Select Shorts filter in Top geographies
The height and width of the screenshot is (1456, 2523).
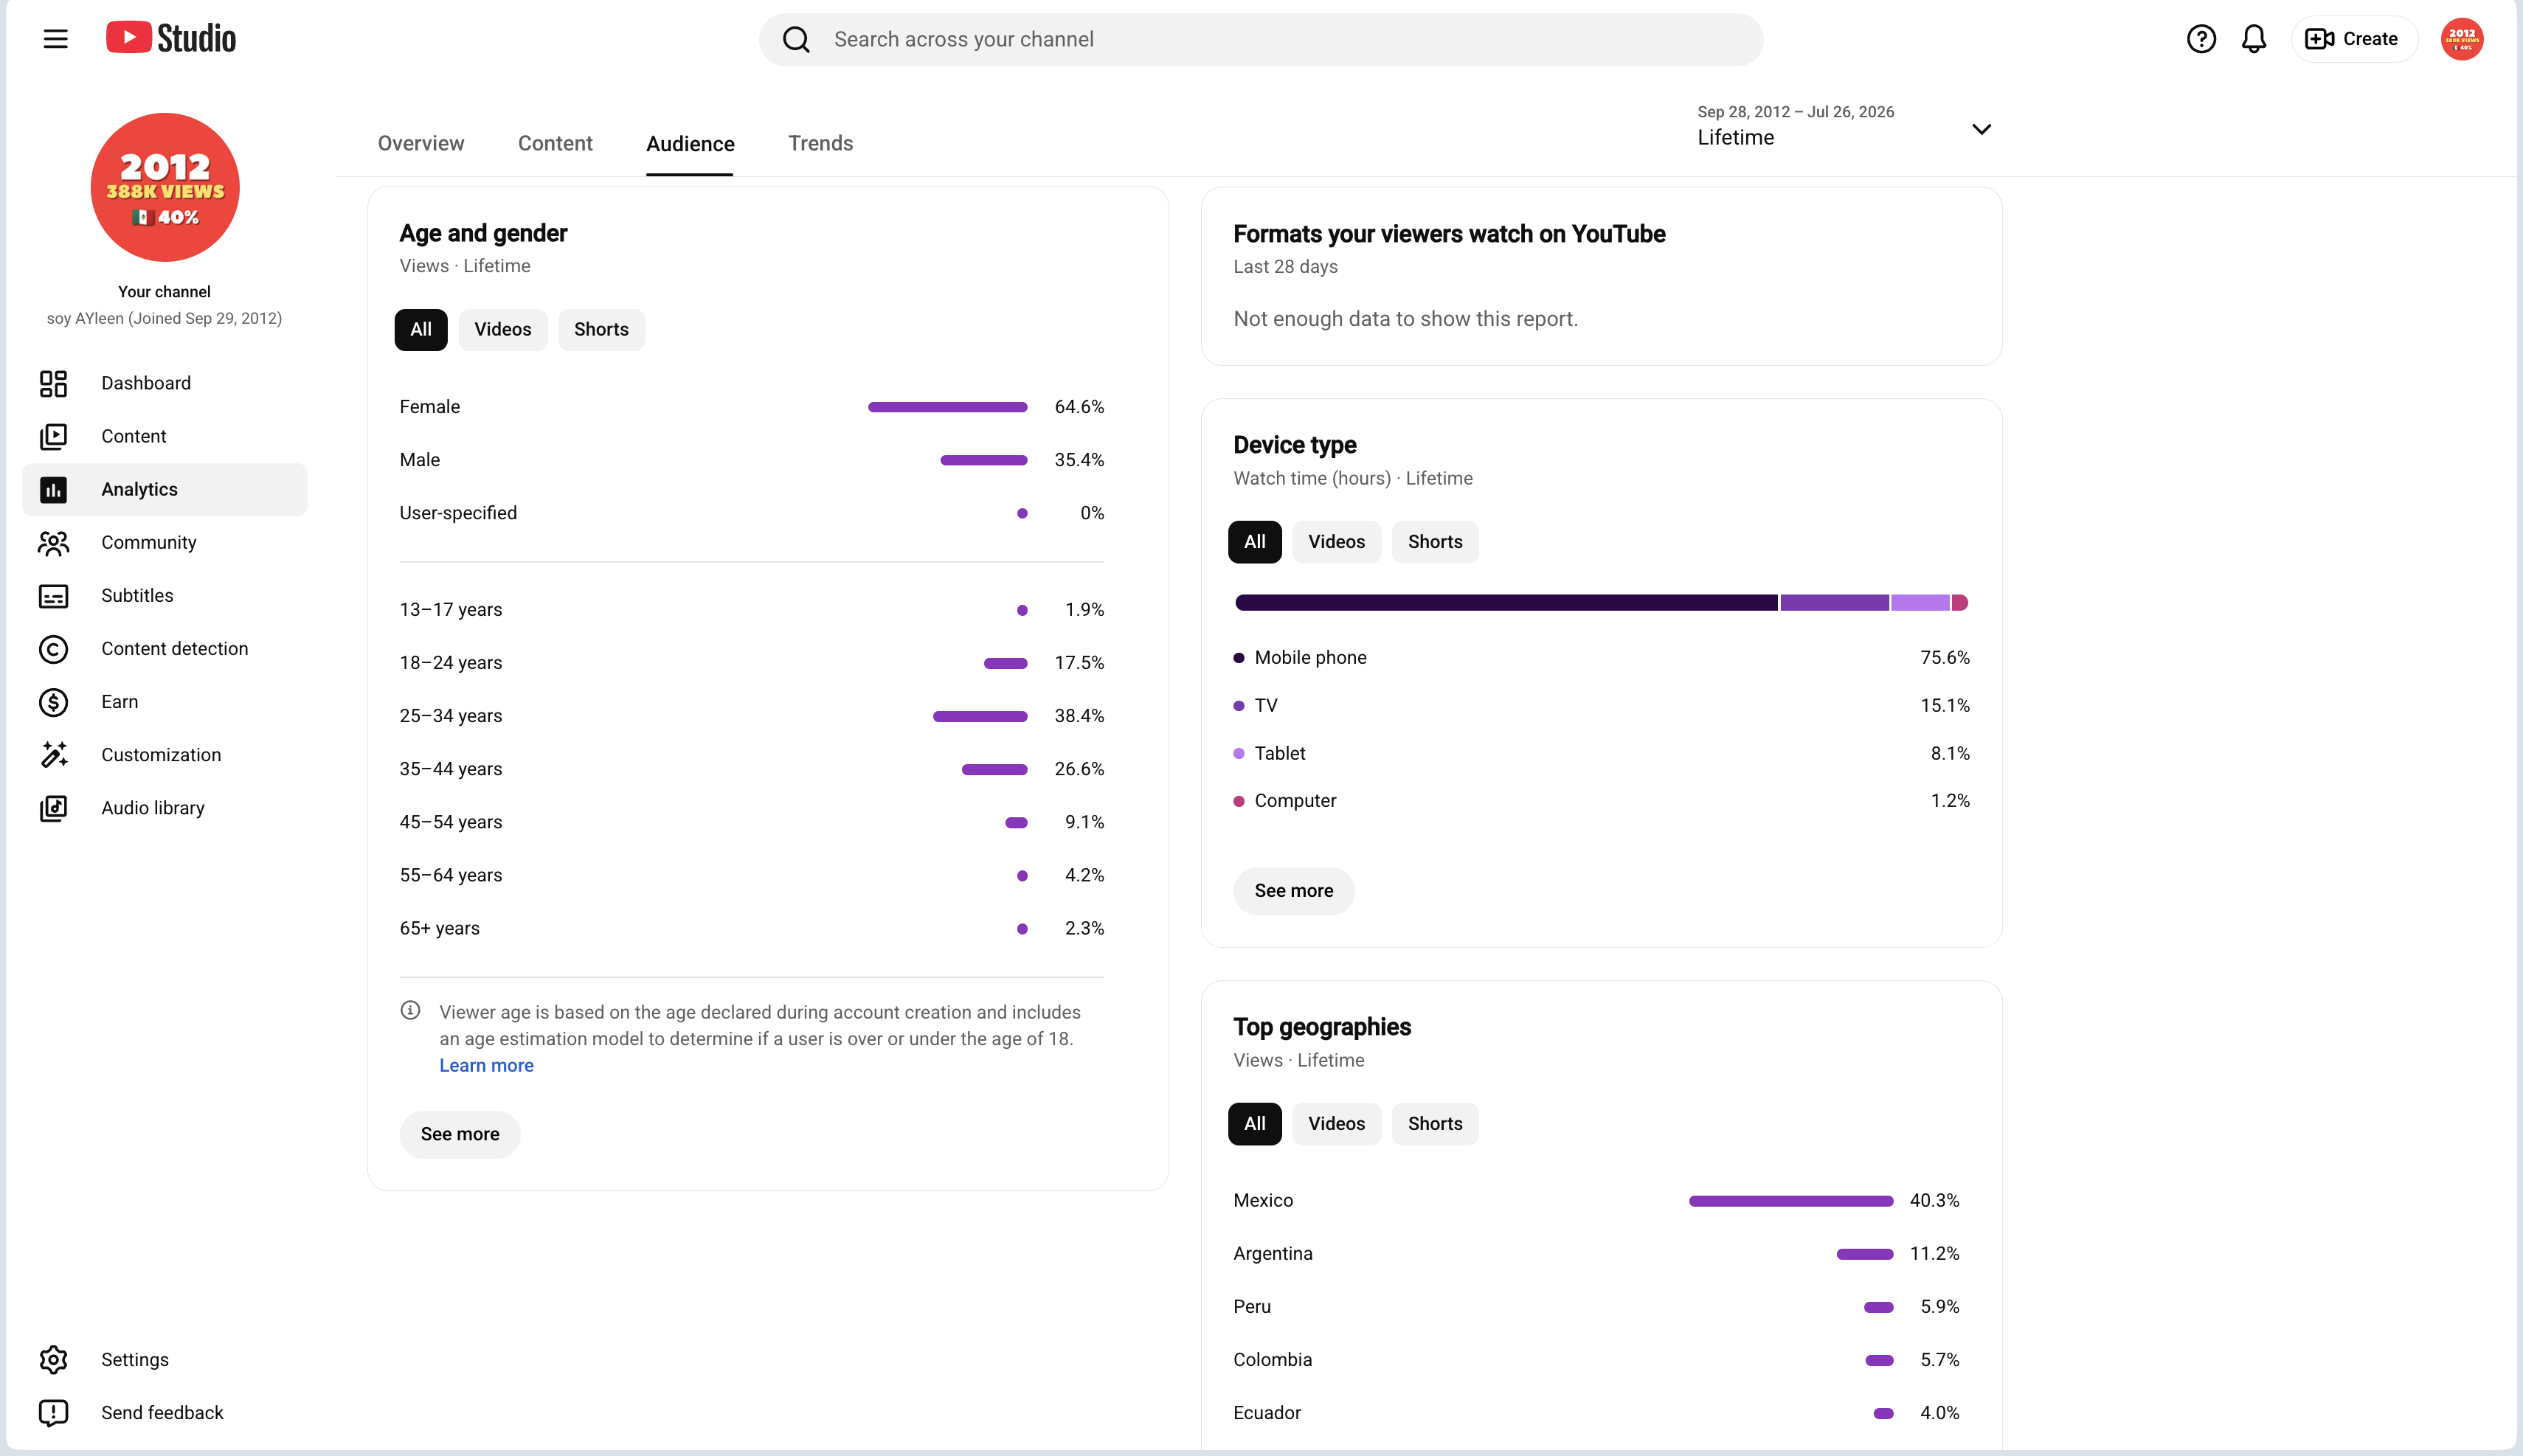pos(1435,1124)
